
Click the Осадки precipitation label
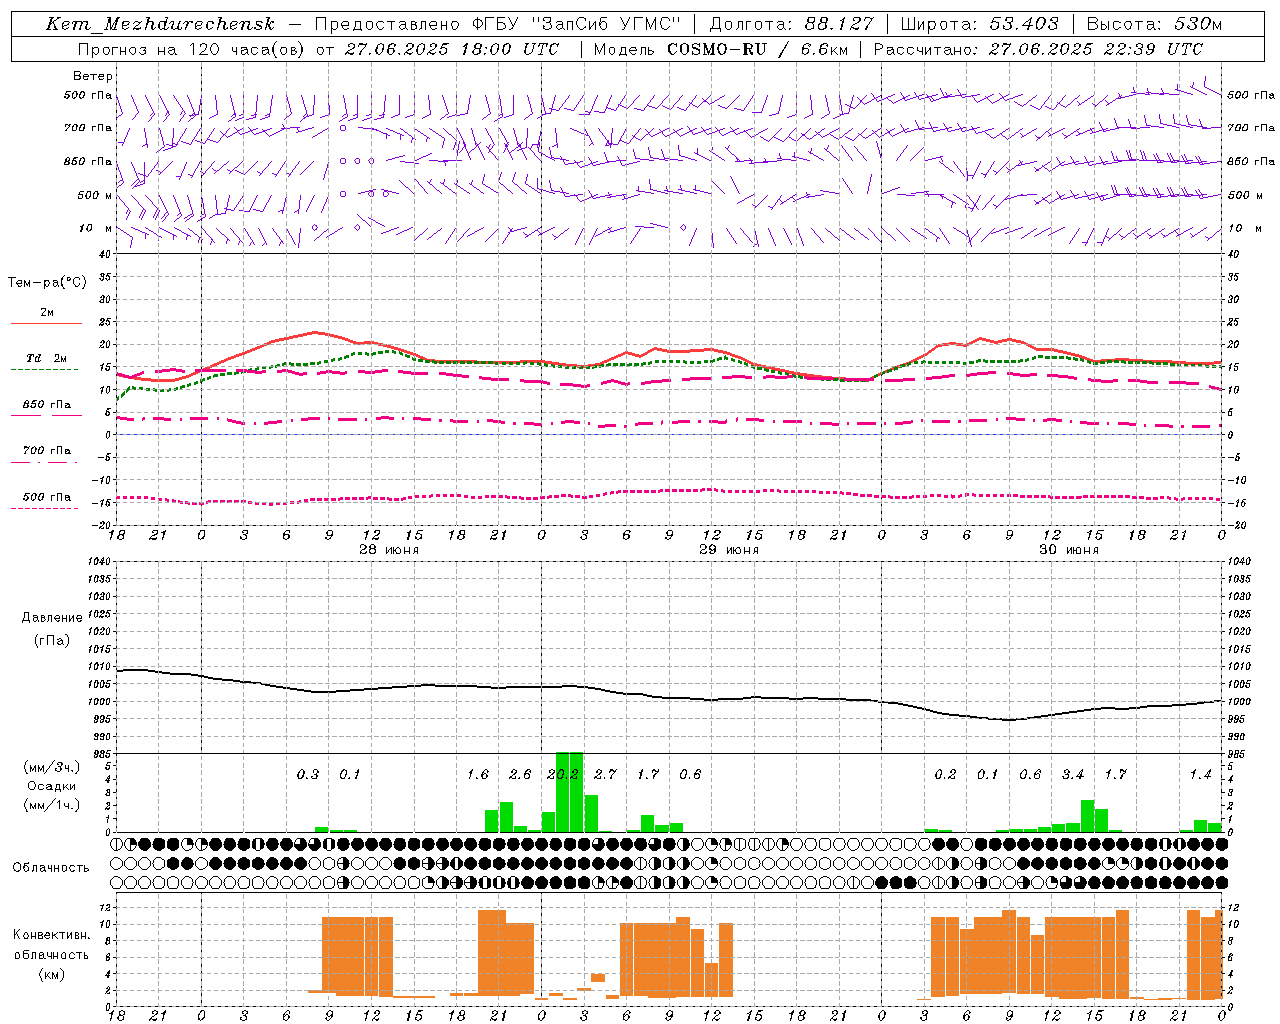coord(51,786)
